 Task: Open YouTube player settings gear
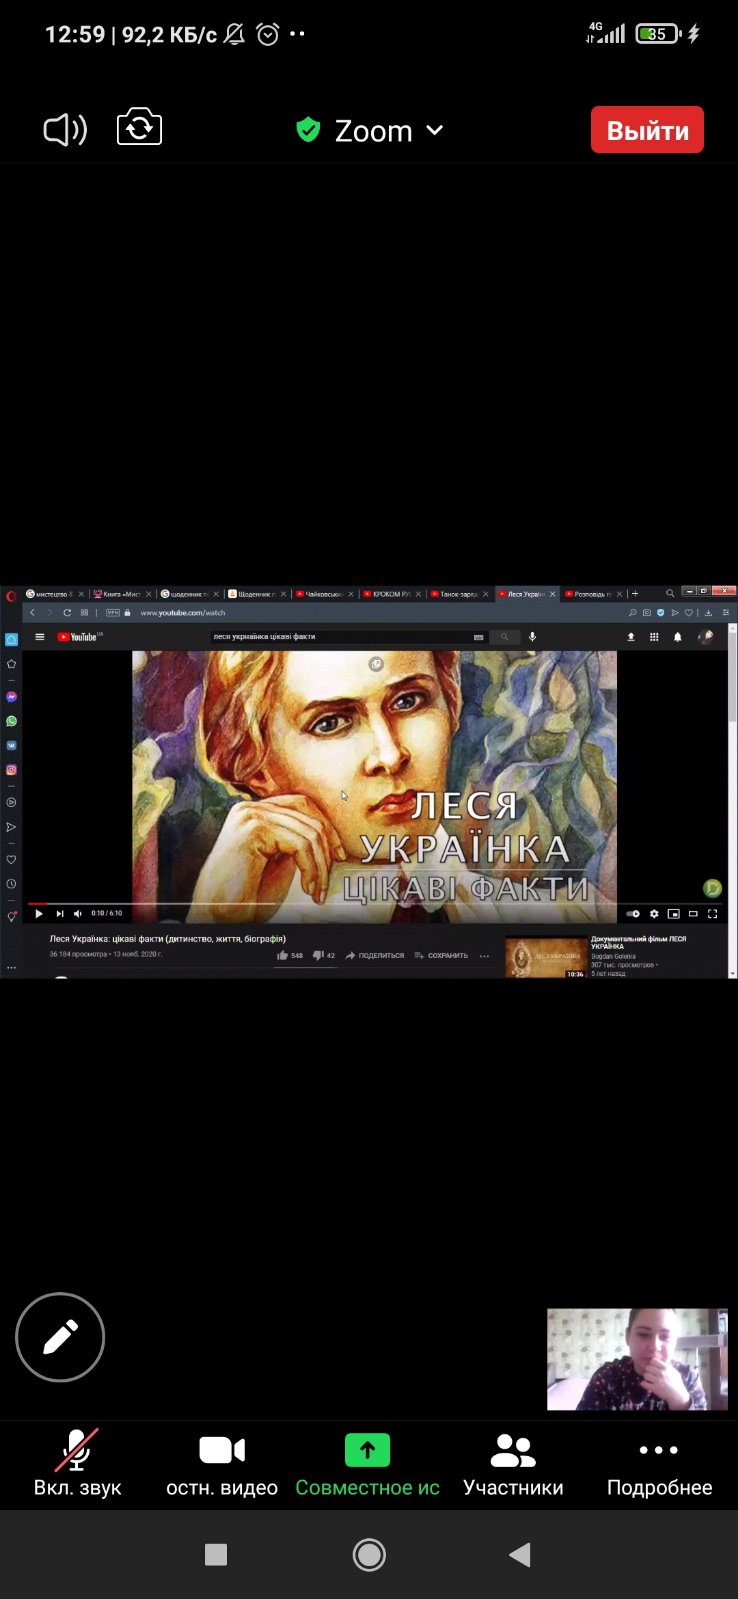[654, 913]
